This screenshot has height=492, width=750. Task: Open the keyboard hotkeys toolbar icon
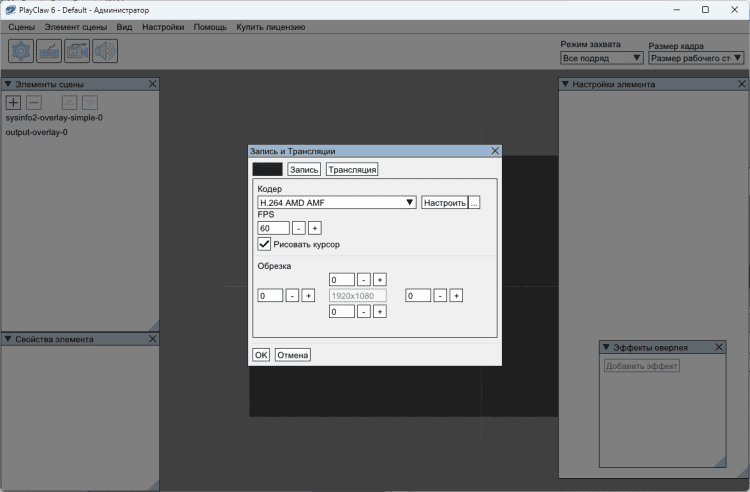click(x=49, y=51)
